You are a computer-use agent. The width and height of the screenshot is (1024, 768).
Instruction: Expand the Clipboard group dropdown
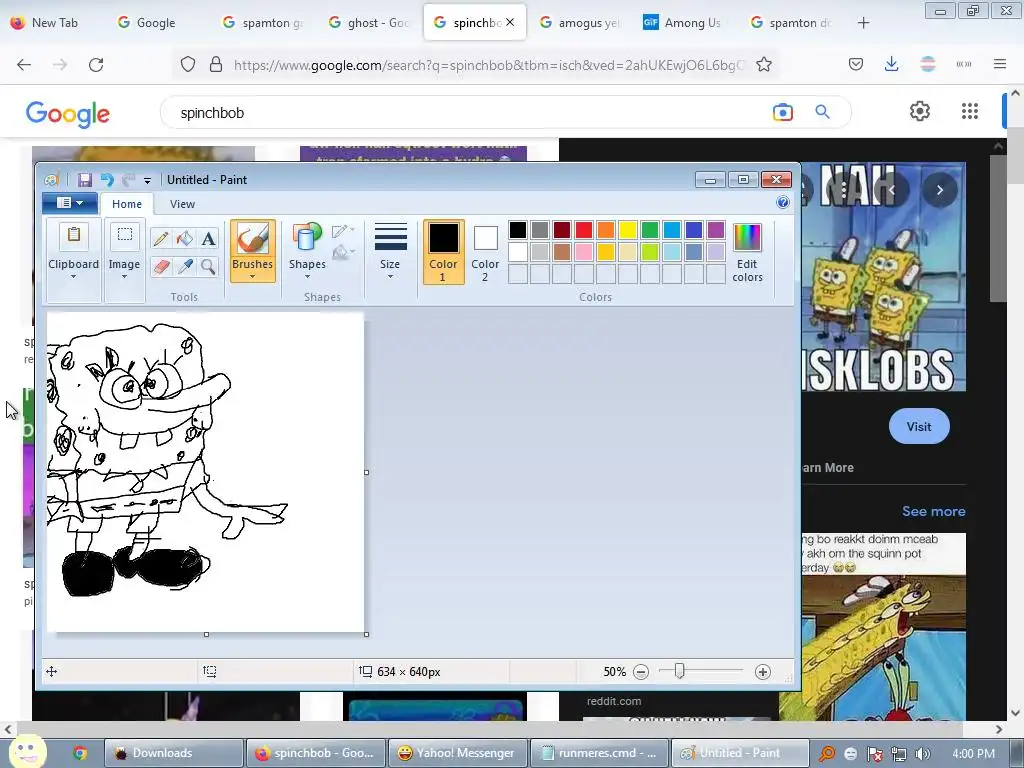click(74, 277)
